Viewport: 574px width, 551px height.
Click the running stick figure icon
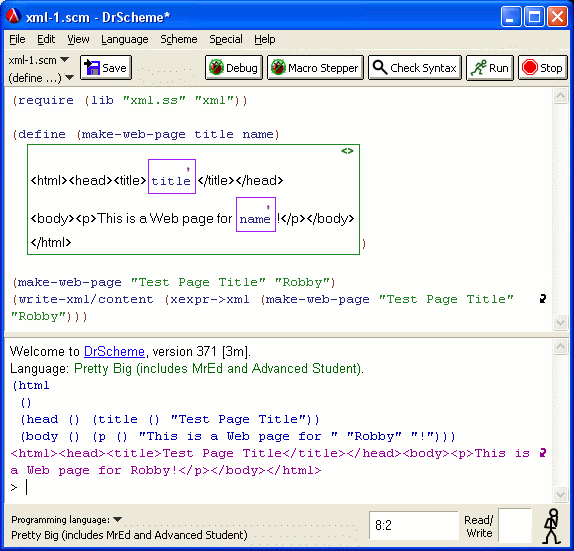pyautogui.click(x=552, y=526)
